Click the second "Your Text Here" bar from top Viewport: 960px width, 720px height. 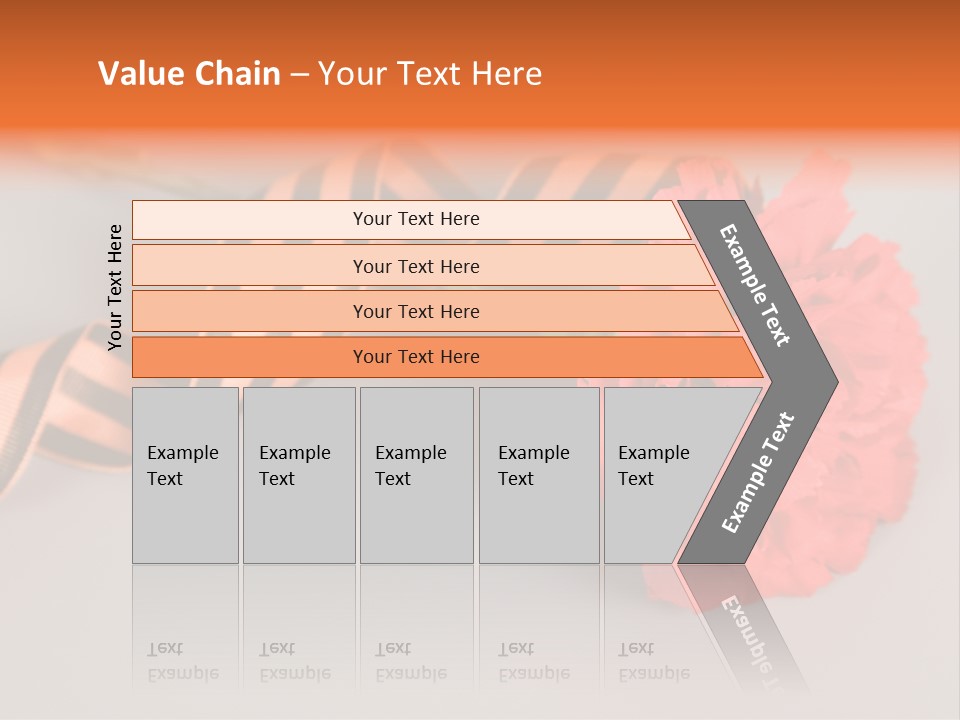point(416,266)
